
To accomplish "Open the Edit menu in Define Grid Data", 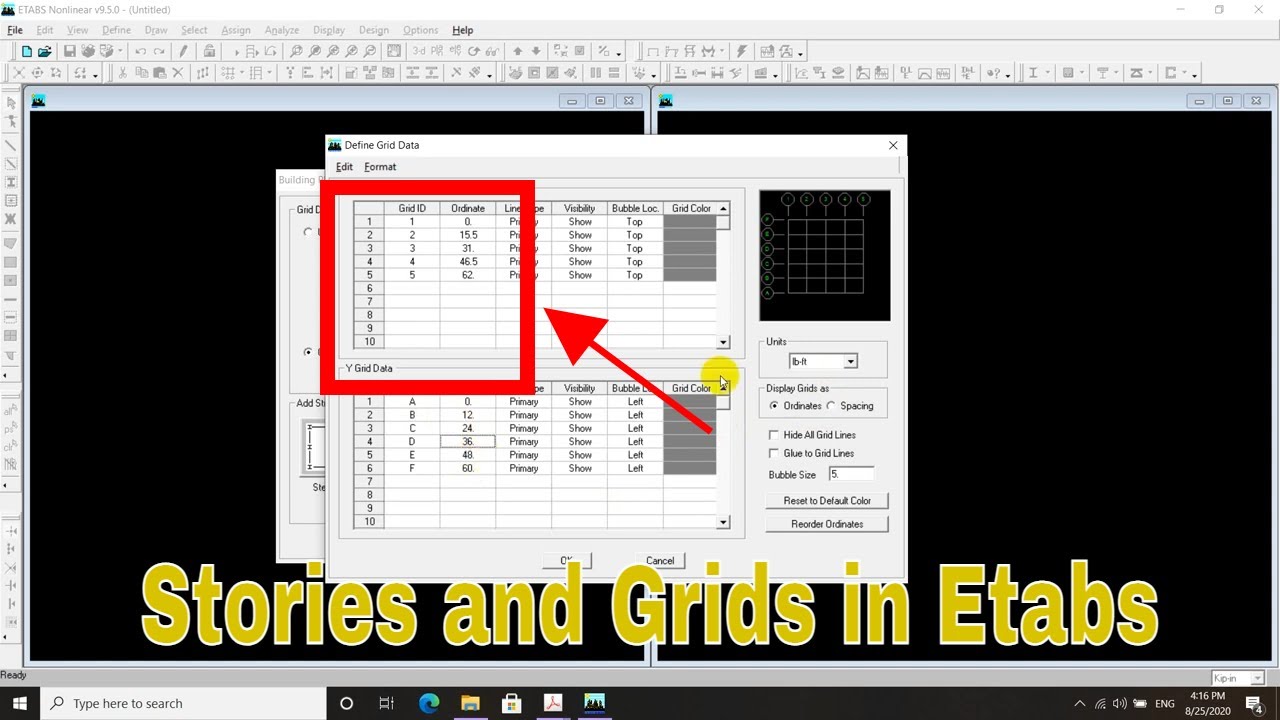I will click(x=344, y=167).
